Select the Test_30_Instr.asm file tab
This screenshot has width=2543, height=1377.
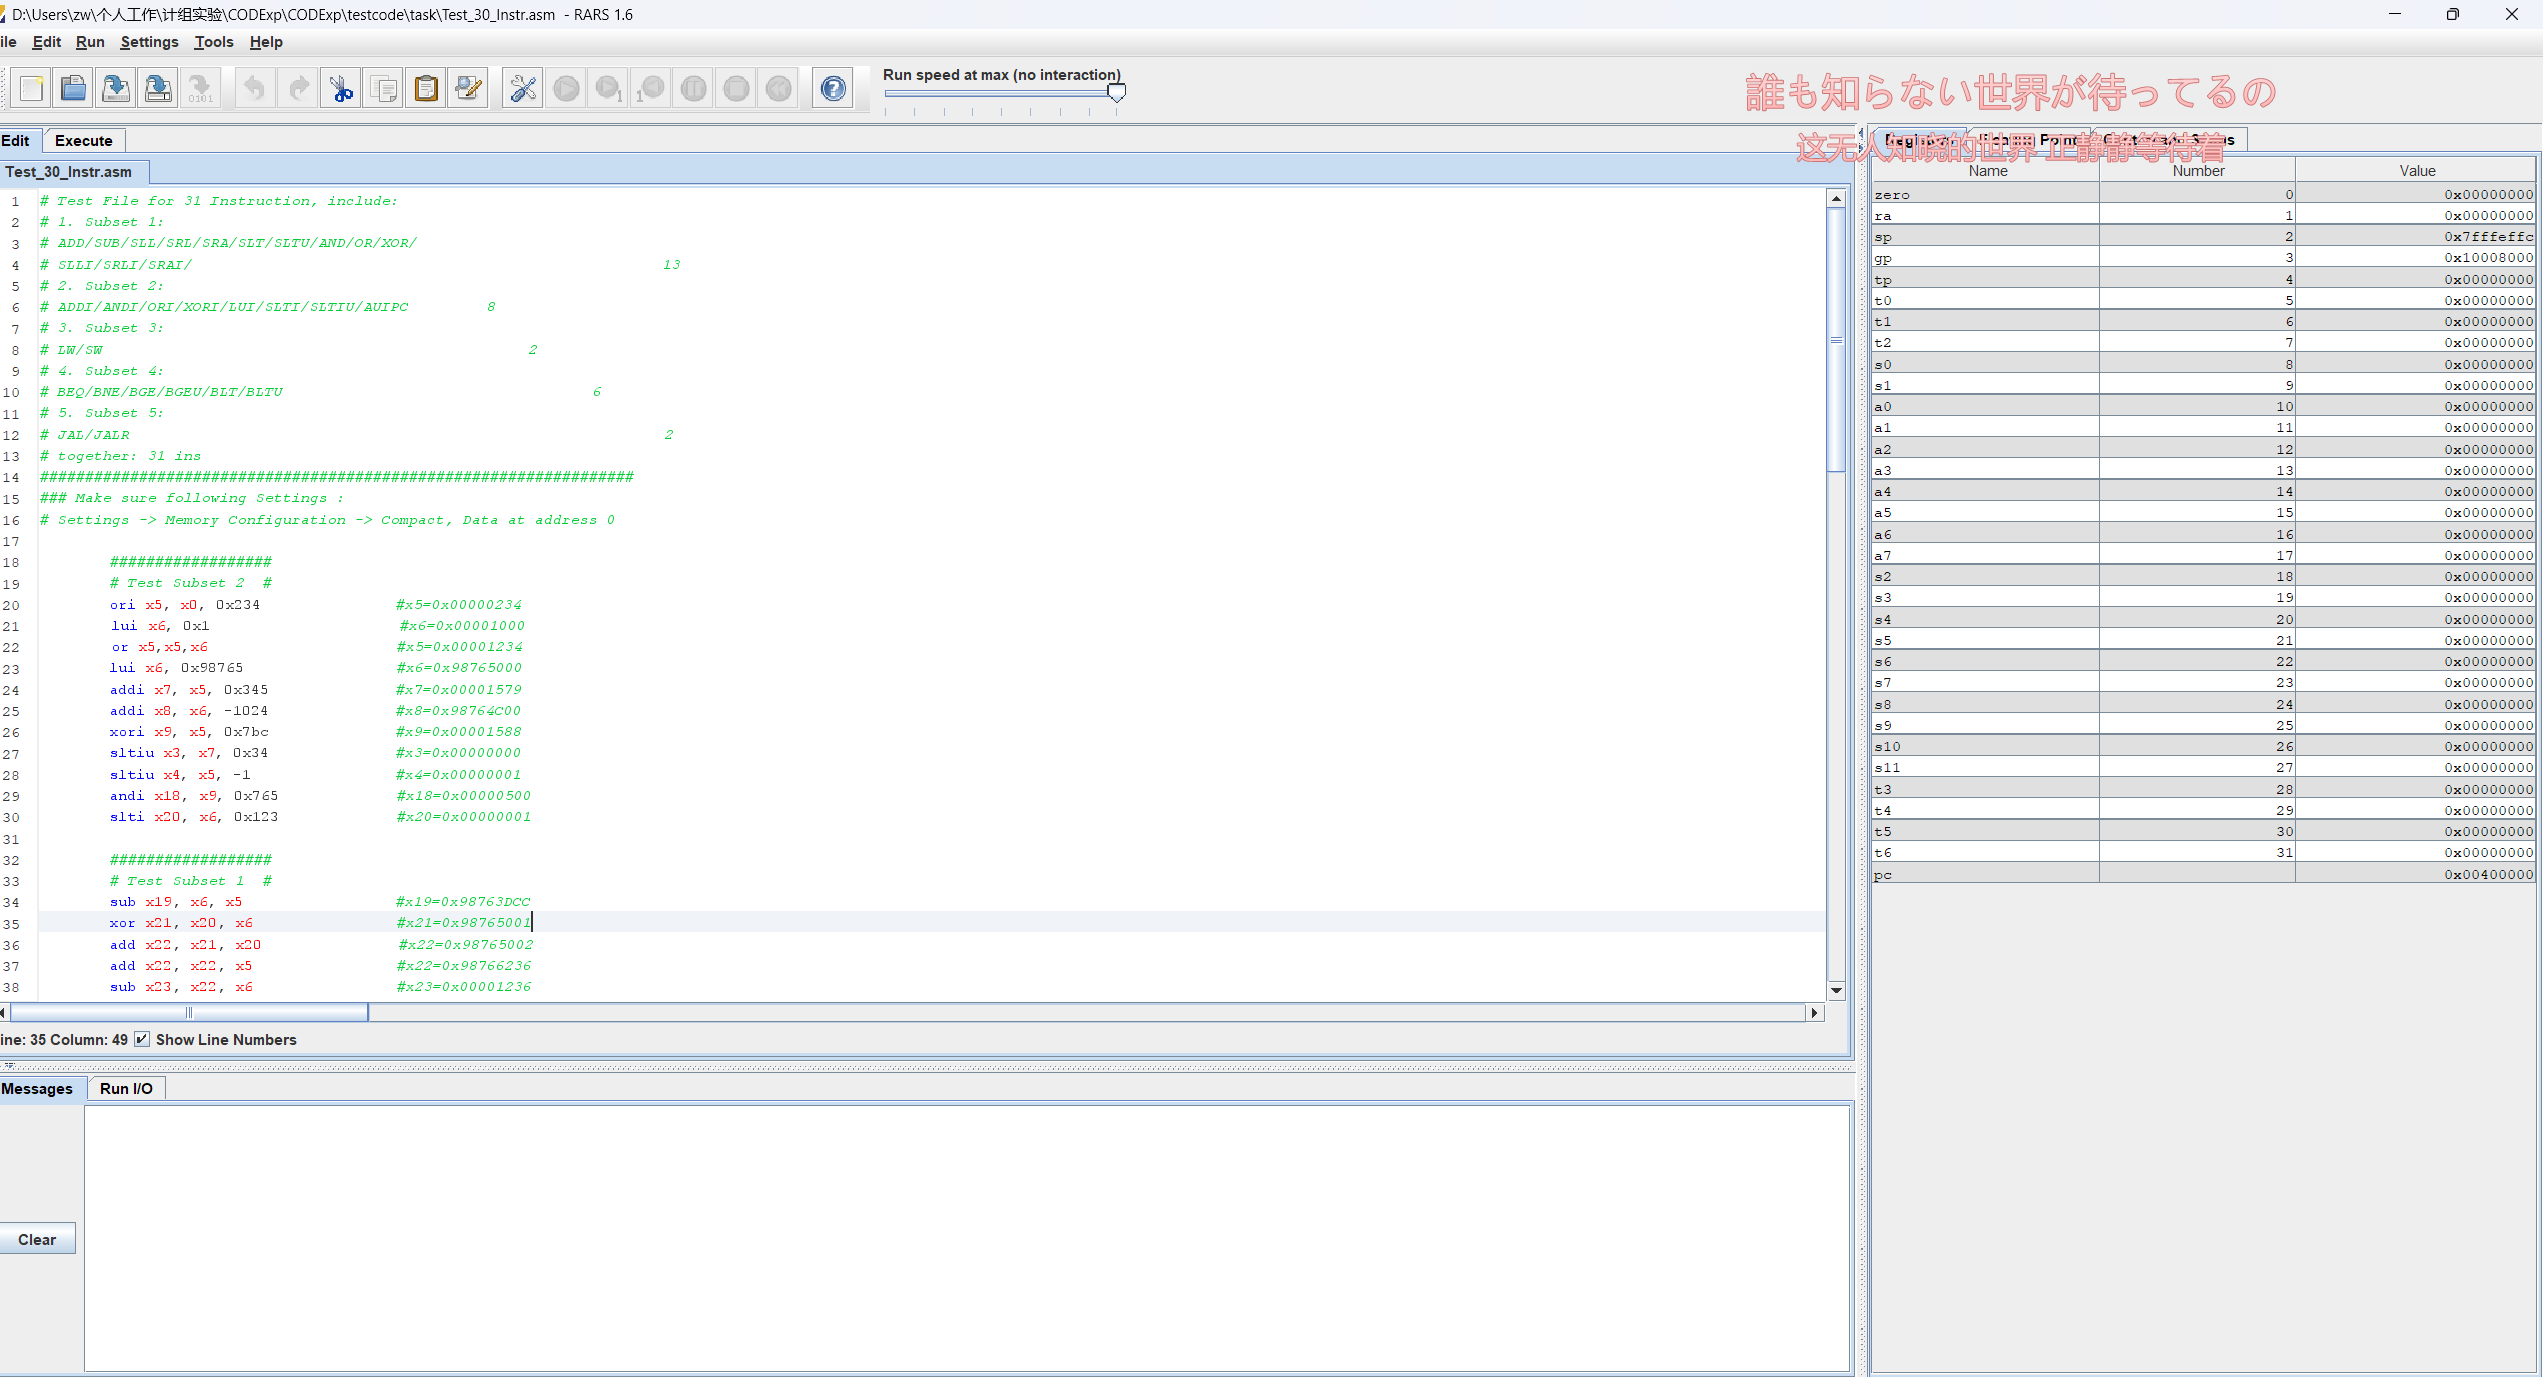click(x=69, y=172)
